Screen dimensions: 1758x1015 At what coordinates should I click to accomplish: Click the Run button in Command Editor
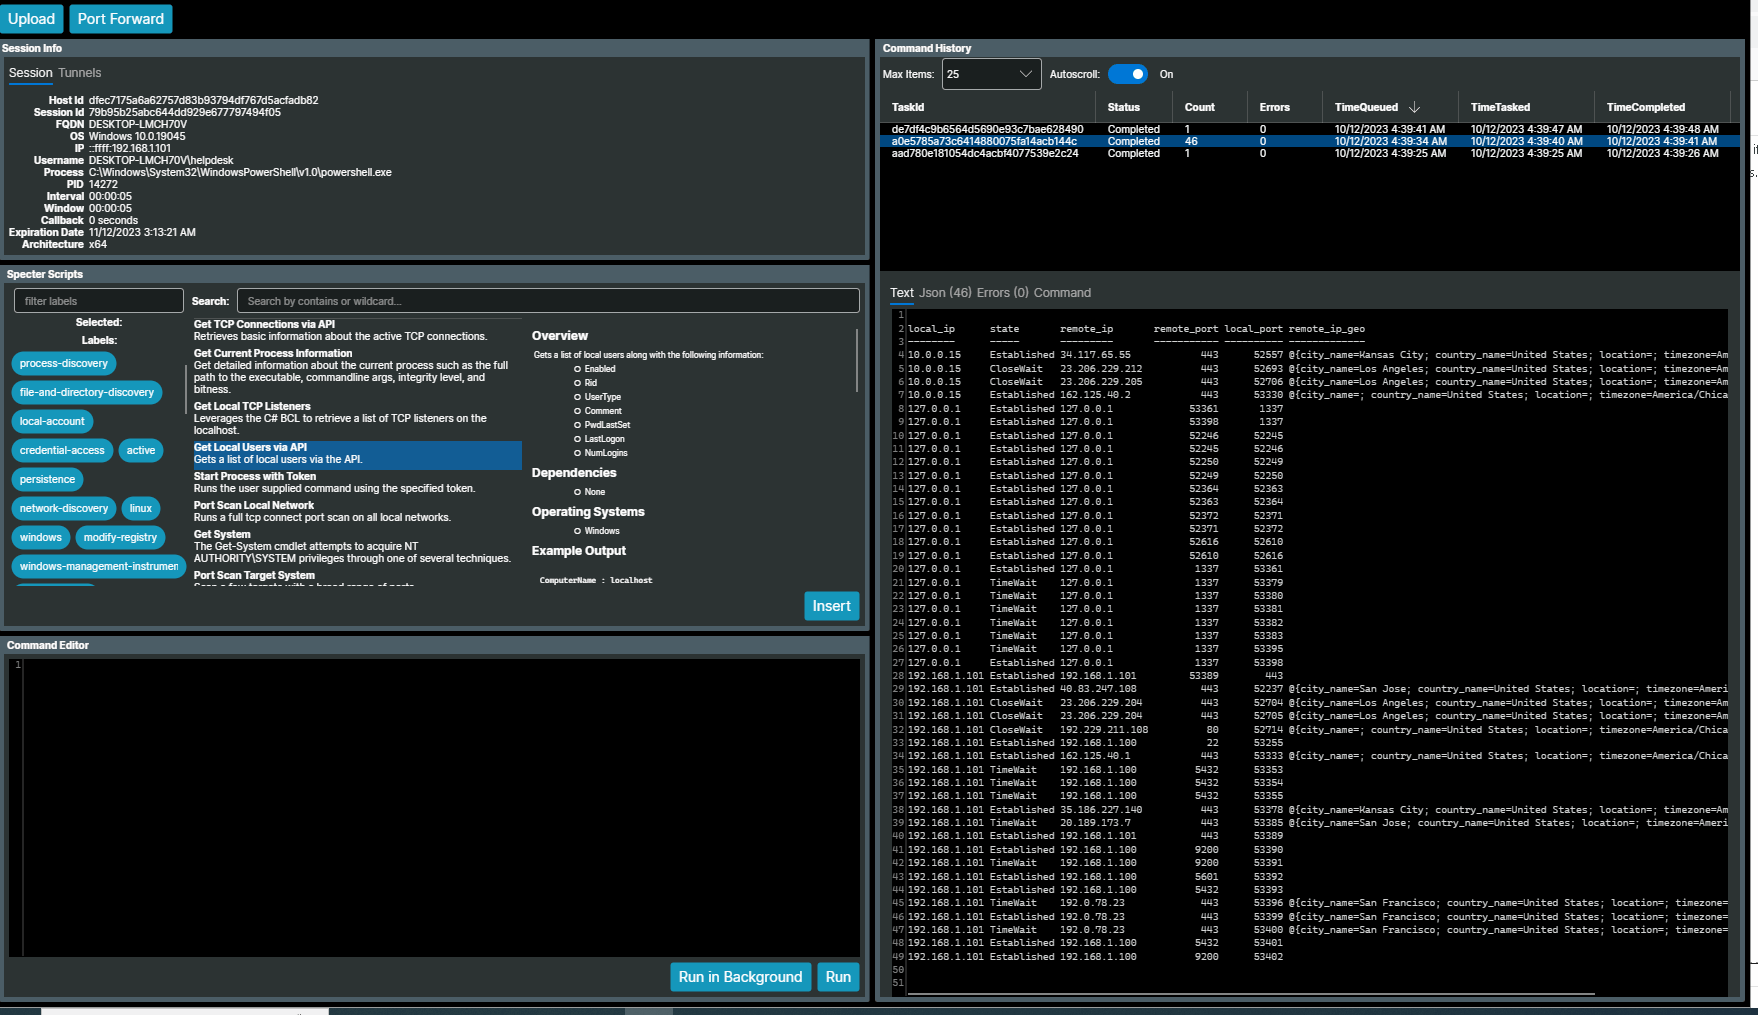[838, 977]
